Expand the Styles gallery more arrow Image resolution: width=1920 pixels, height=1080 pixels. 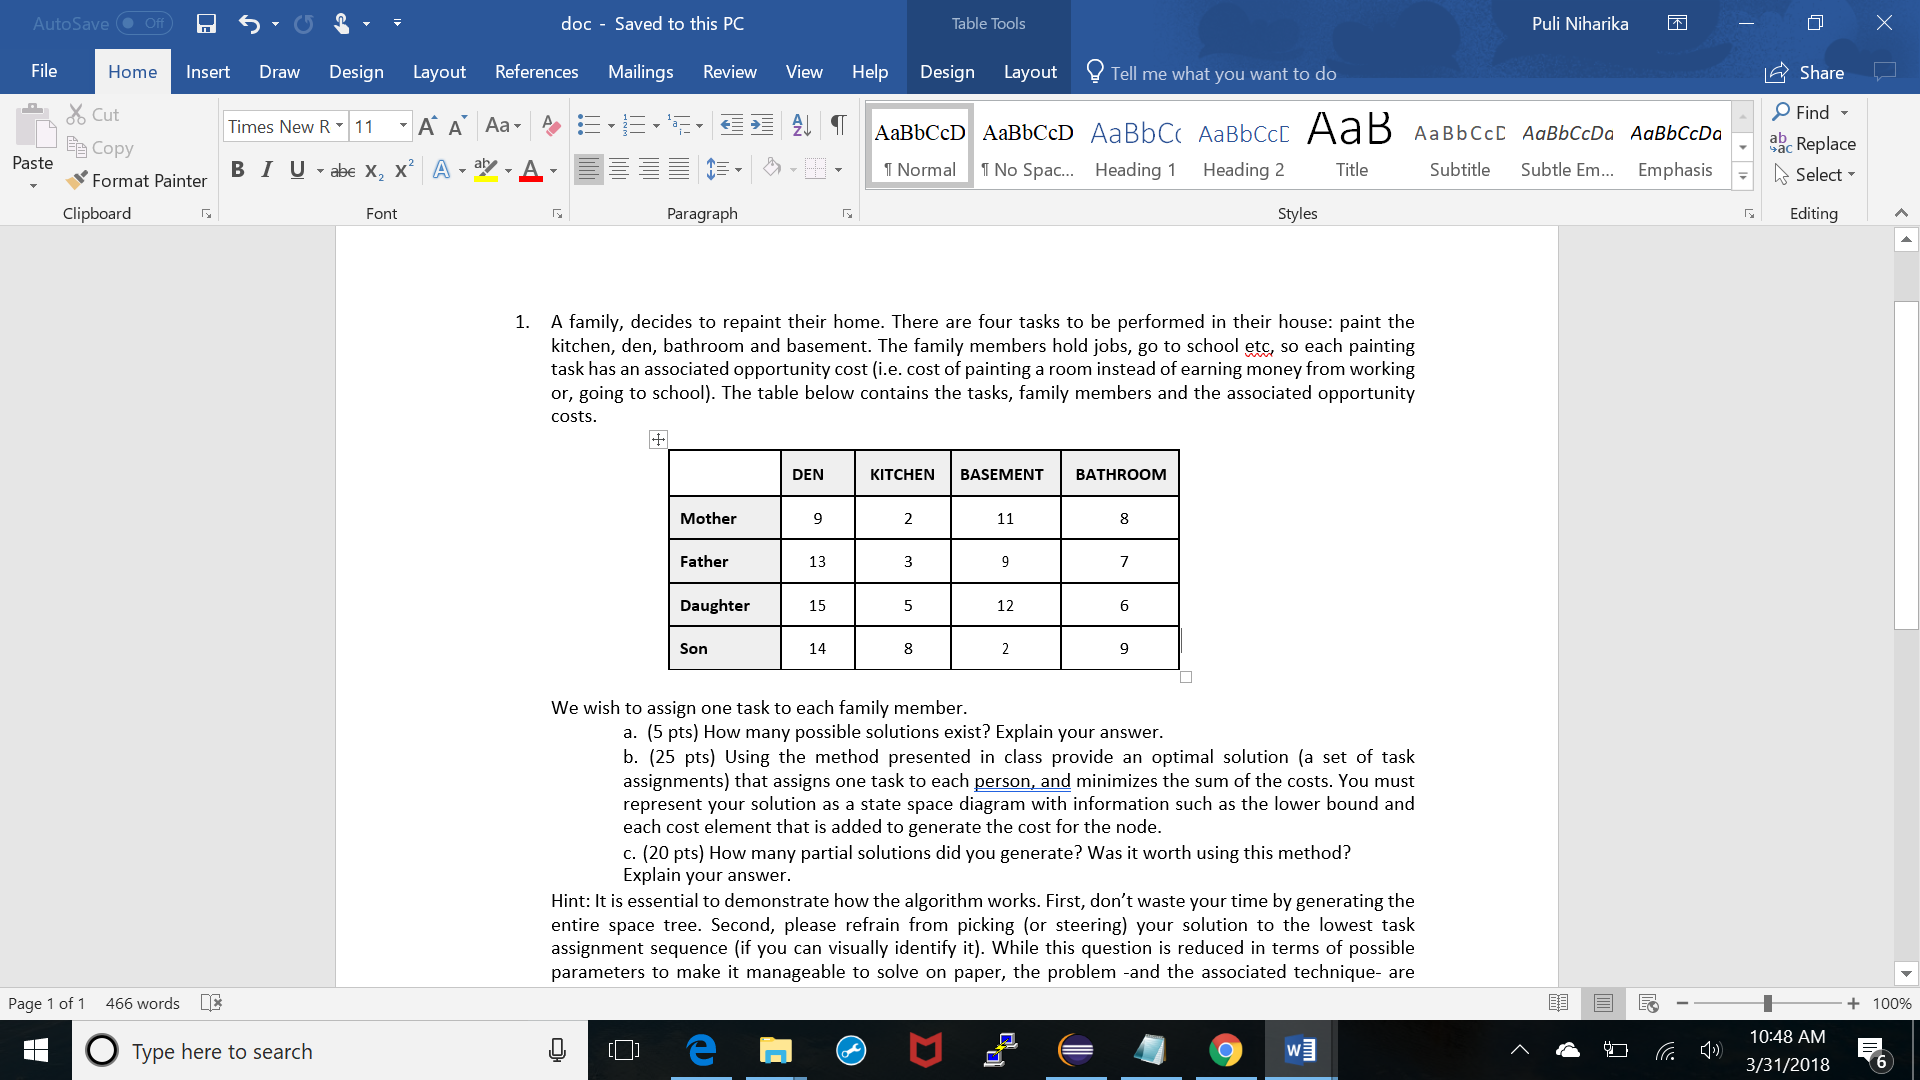click(1743, 177)
